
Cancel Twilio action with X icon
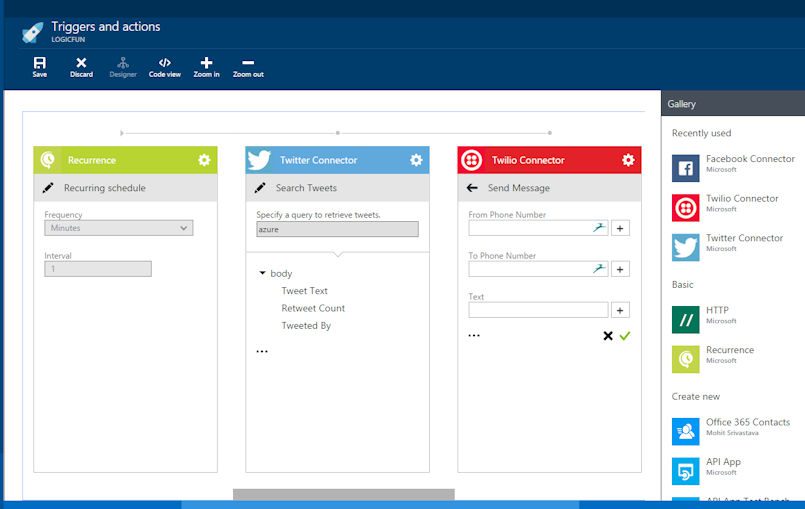tap(608, 336)
